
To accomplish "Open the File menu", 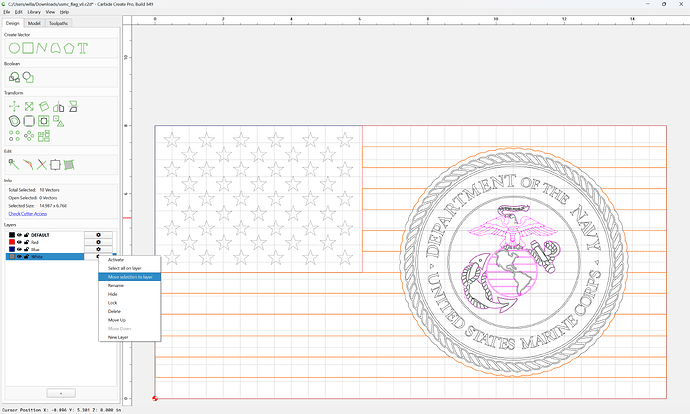I will coord(7,12).
